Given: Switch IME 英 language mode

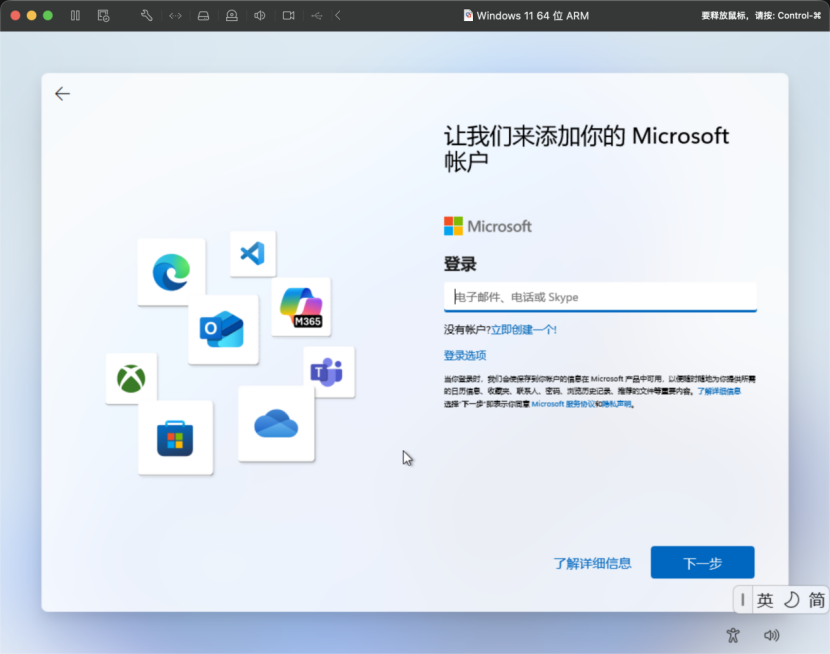Looking at the screenshot, I should [764, 600].
